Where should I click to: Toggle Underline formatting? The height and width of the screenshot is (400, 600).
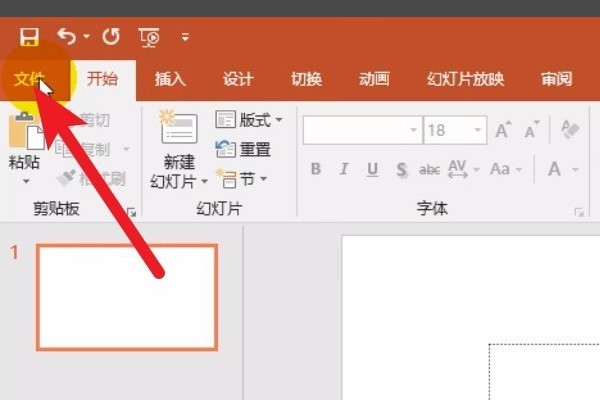coord(373,169)
